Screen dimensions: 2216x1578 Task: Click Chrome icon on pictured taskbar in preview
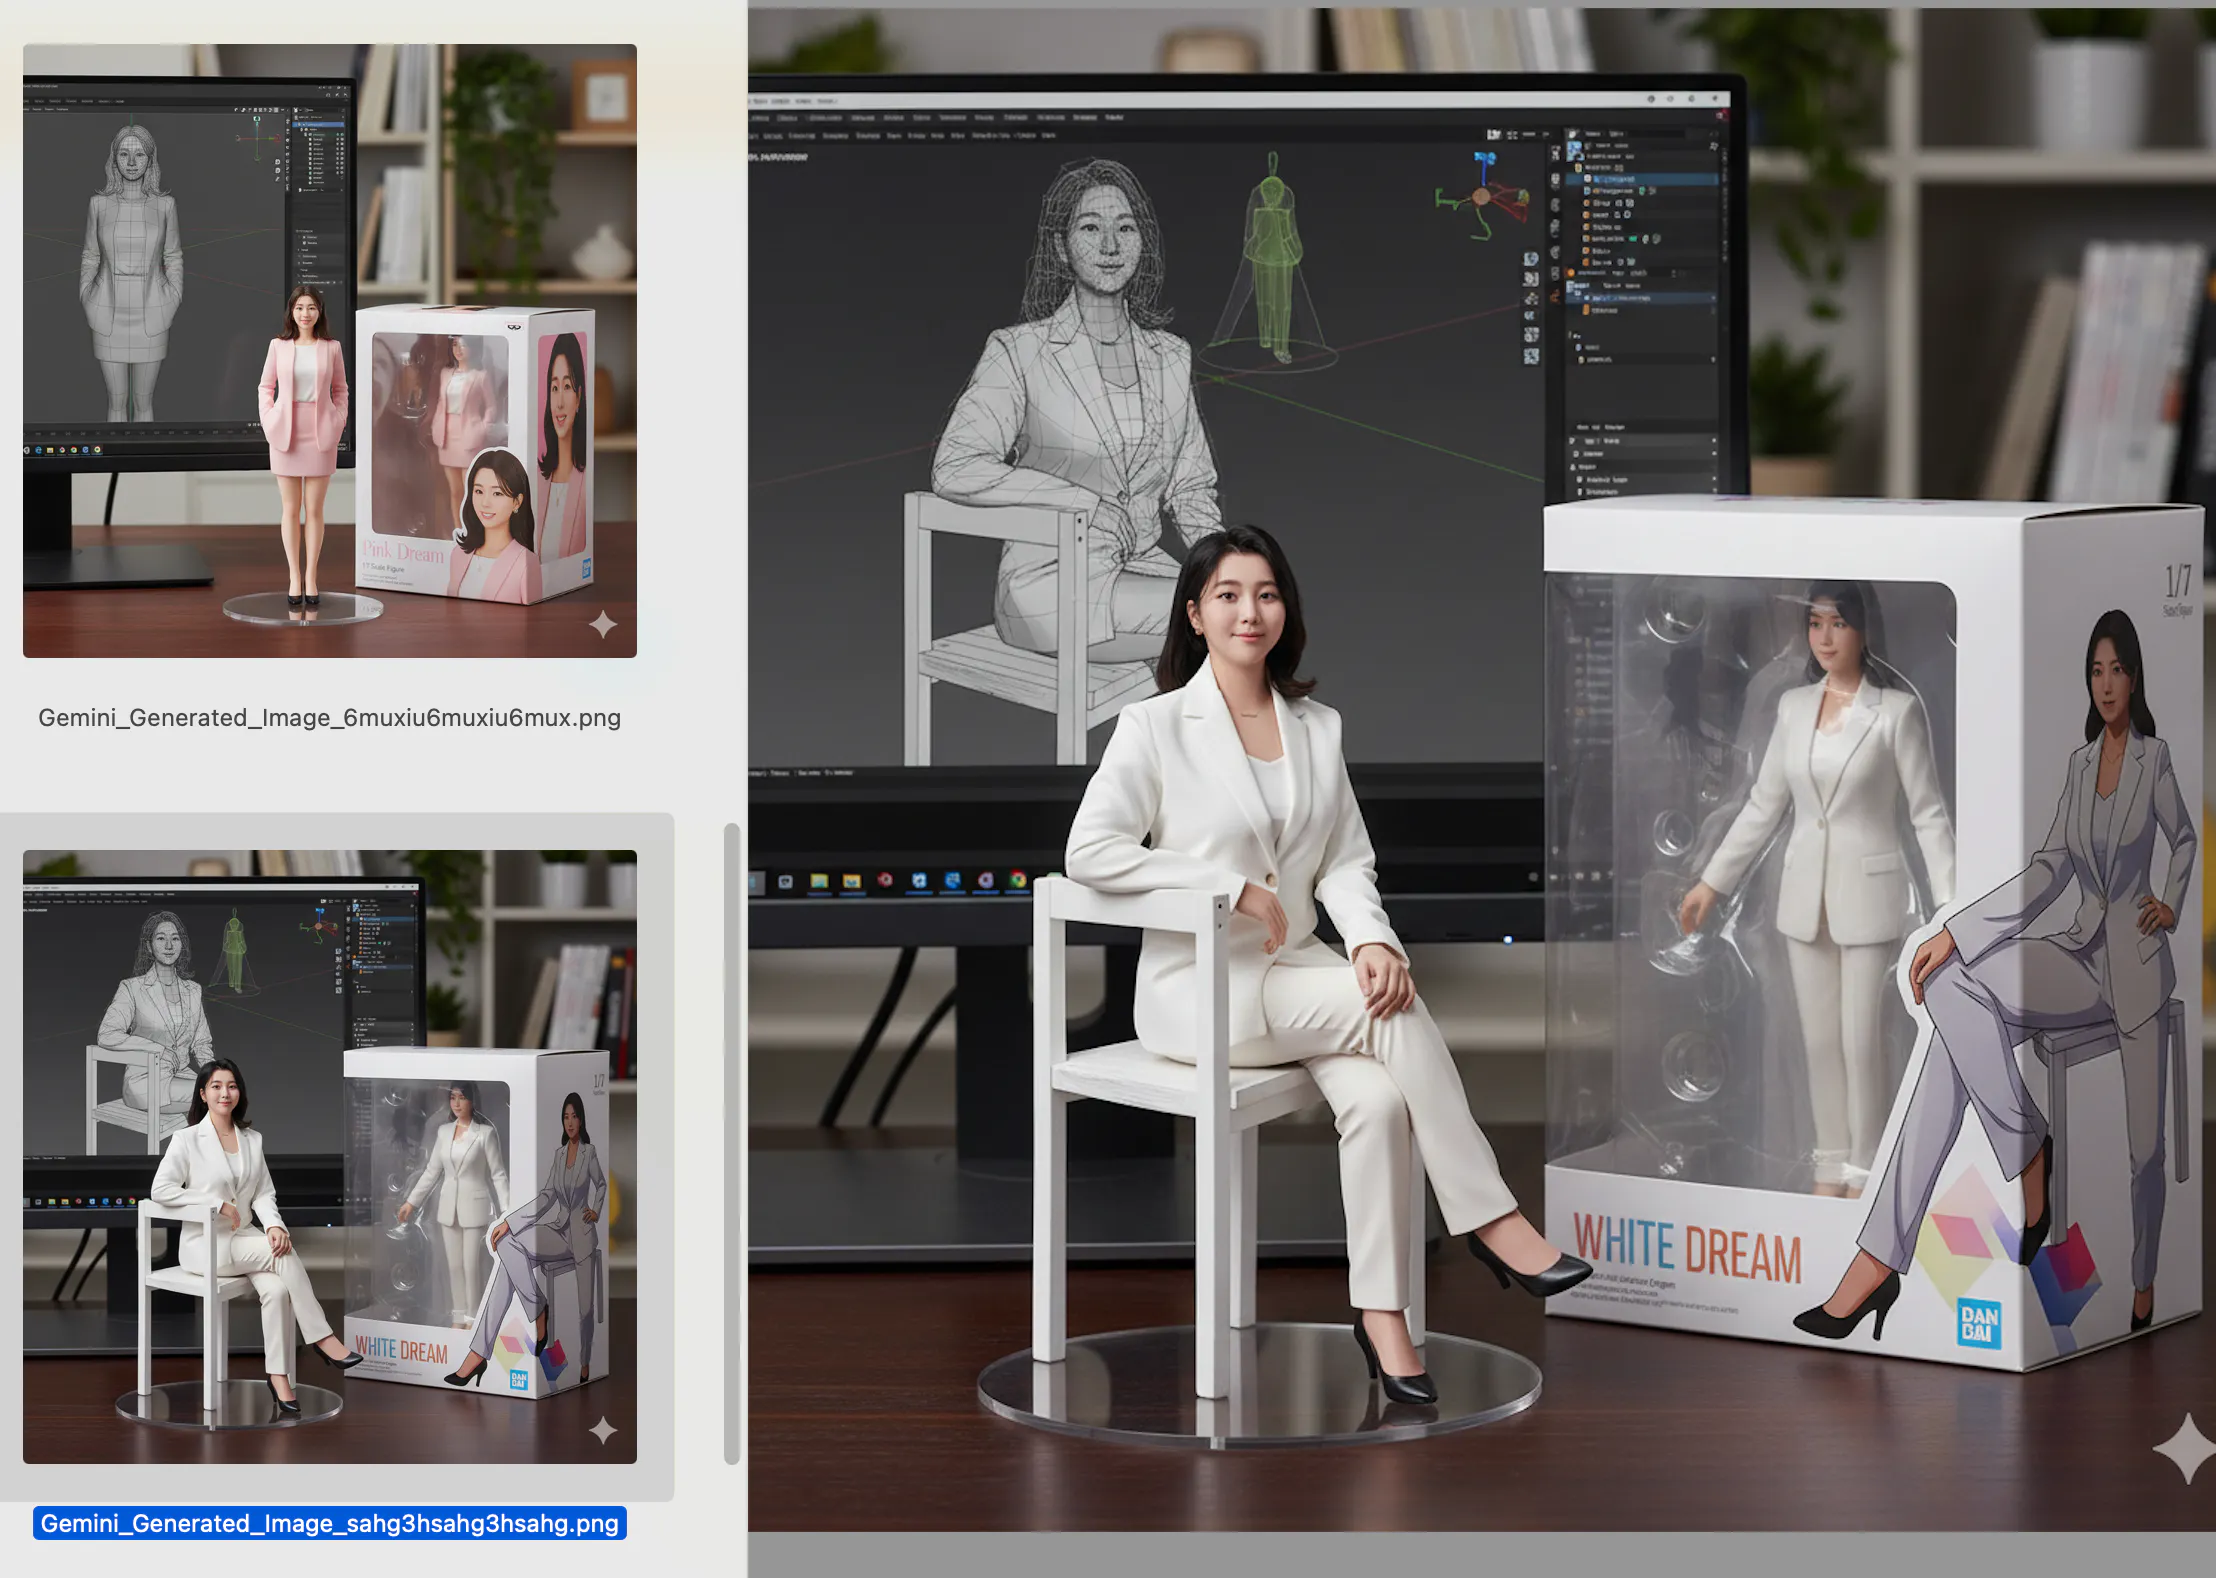tap(1018, 880)
